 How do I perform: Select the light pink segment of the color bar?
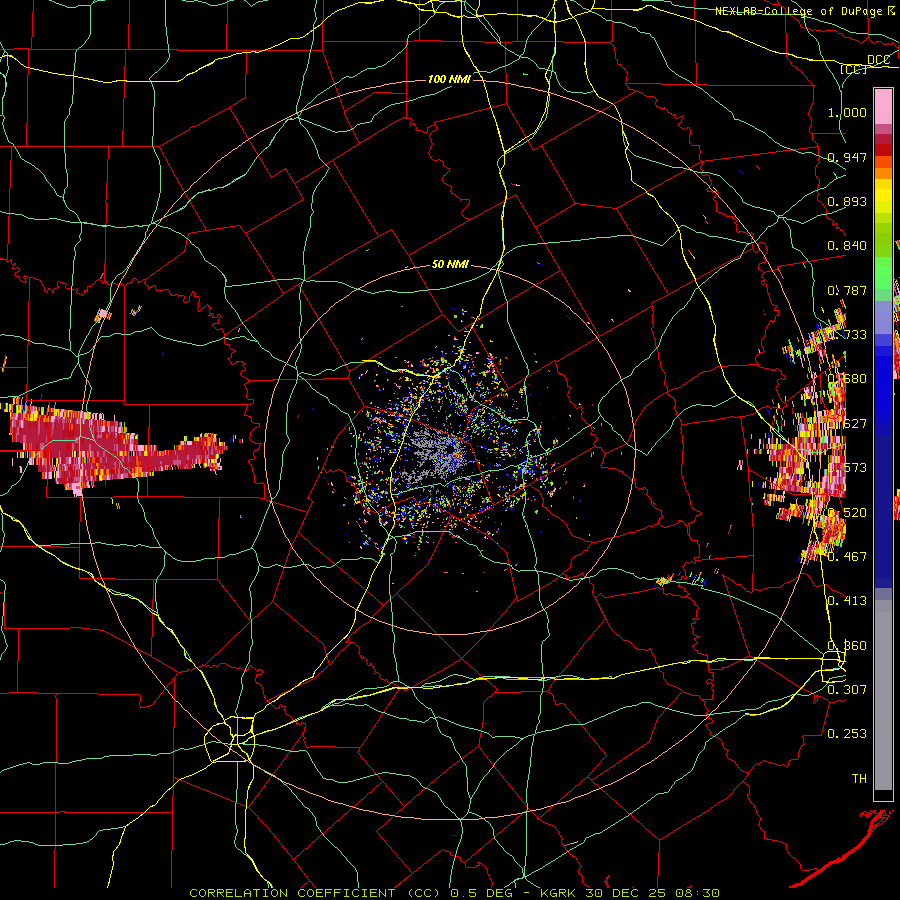pyautogui.click(x=883, y=106)
